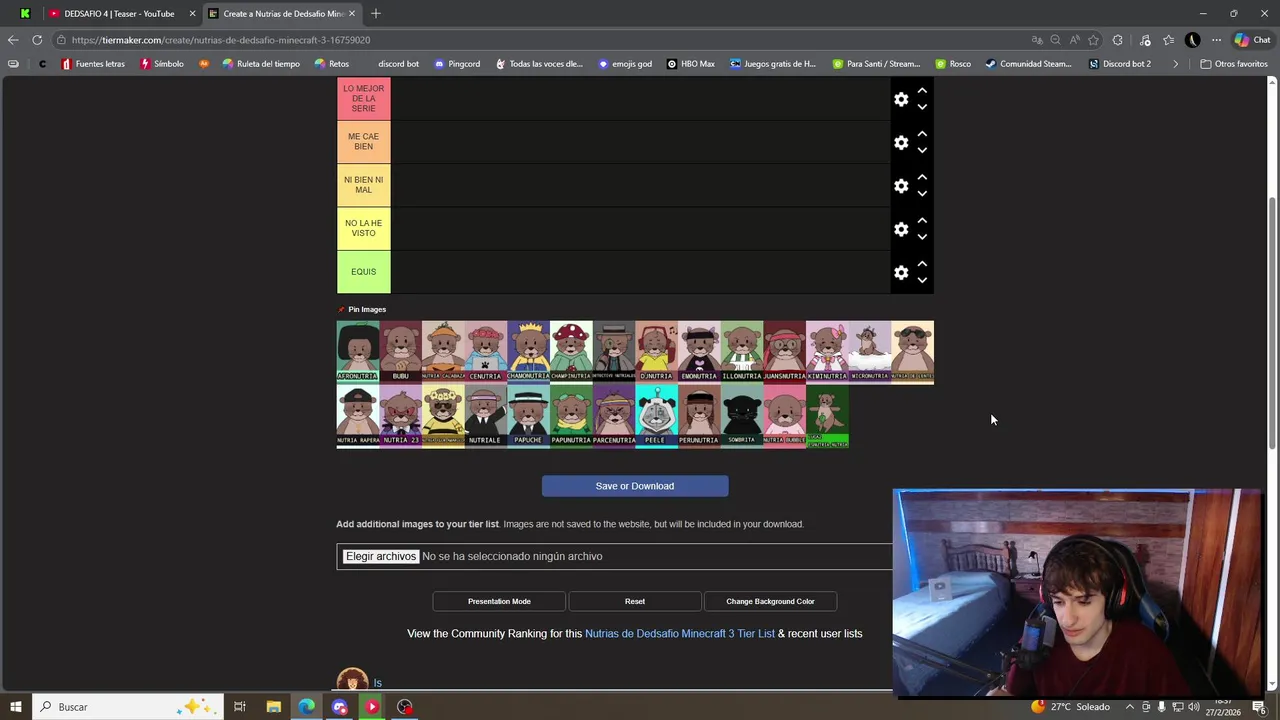Image resolution: width=1280 pixels, height=720 pixels.
Task: Select the NUTRIA BUBBLE image
Action: coord(784,416)
